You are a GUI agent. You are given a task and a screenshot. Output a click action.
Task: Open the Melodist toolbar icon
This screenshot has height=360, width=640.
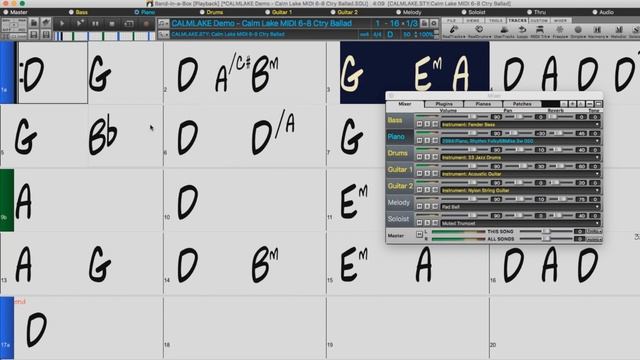(x=619, y=31)
